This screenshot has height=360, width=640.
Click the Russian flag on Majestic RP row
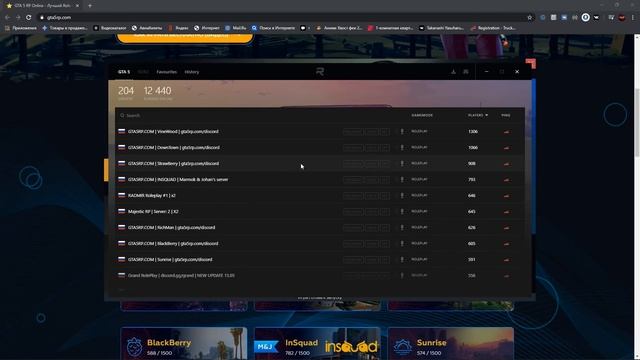122,211
